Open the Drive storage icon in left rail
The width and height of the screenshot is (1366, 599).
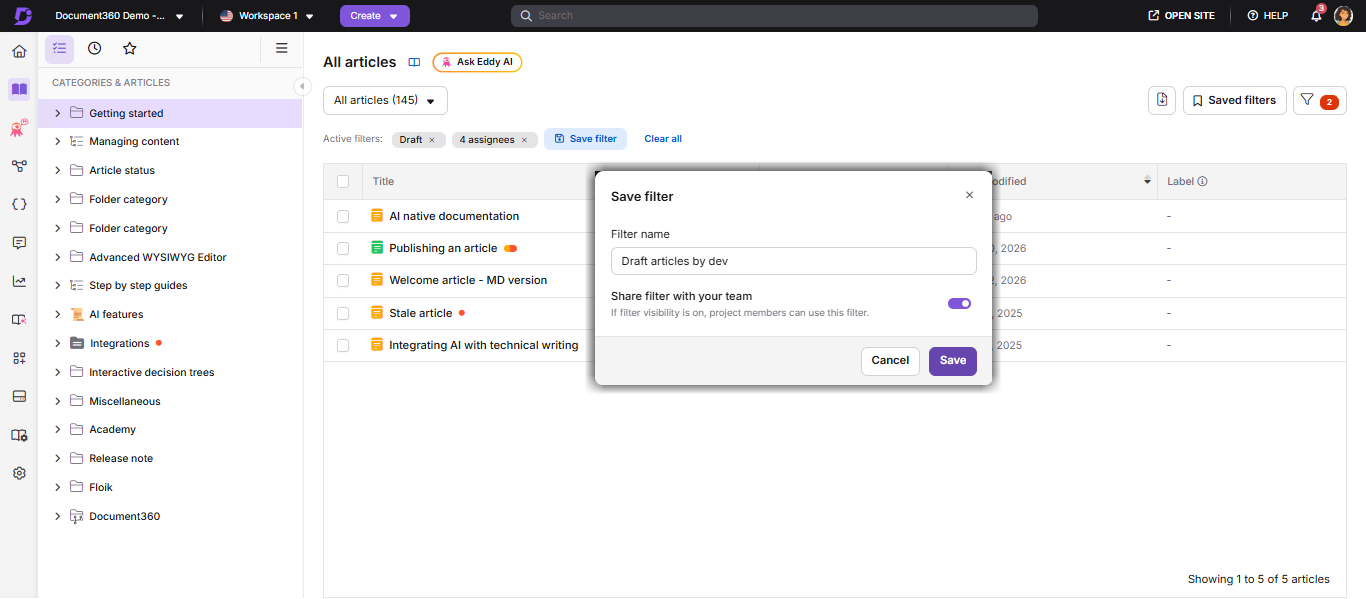point(19,396)
